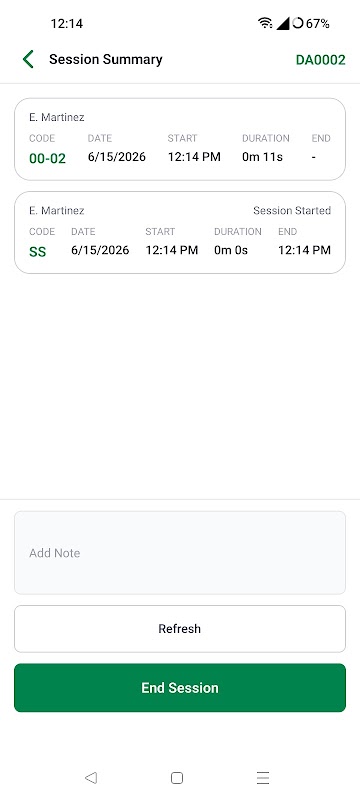Tap Android home square icon
Viewport: 360px width, 800px height.
177,778
